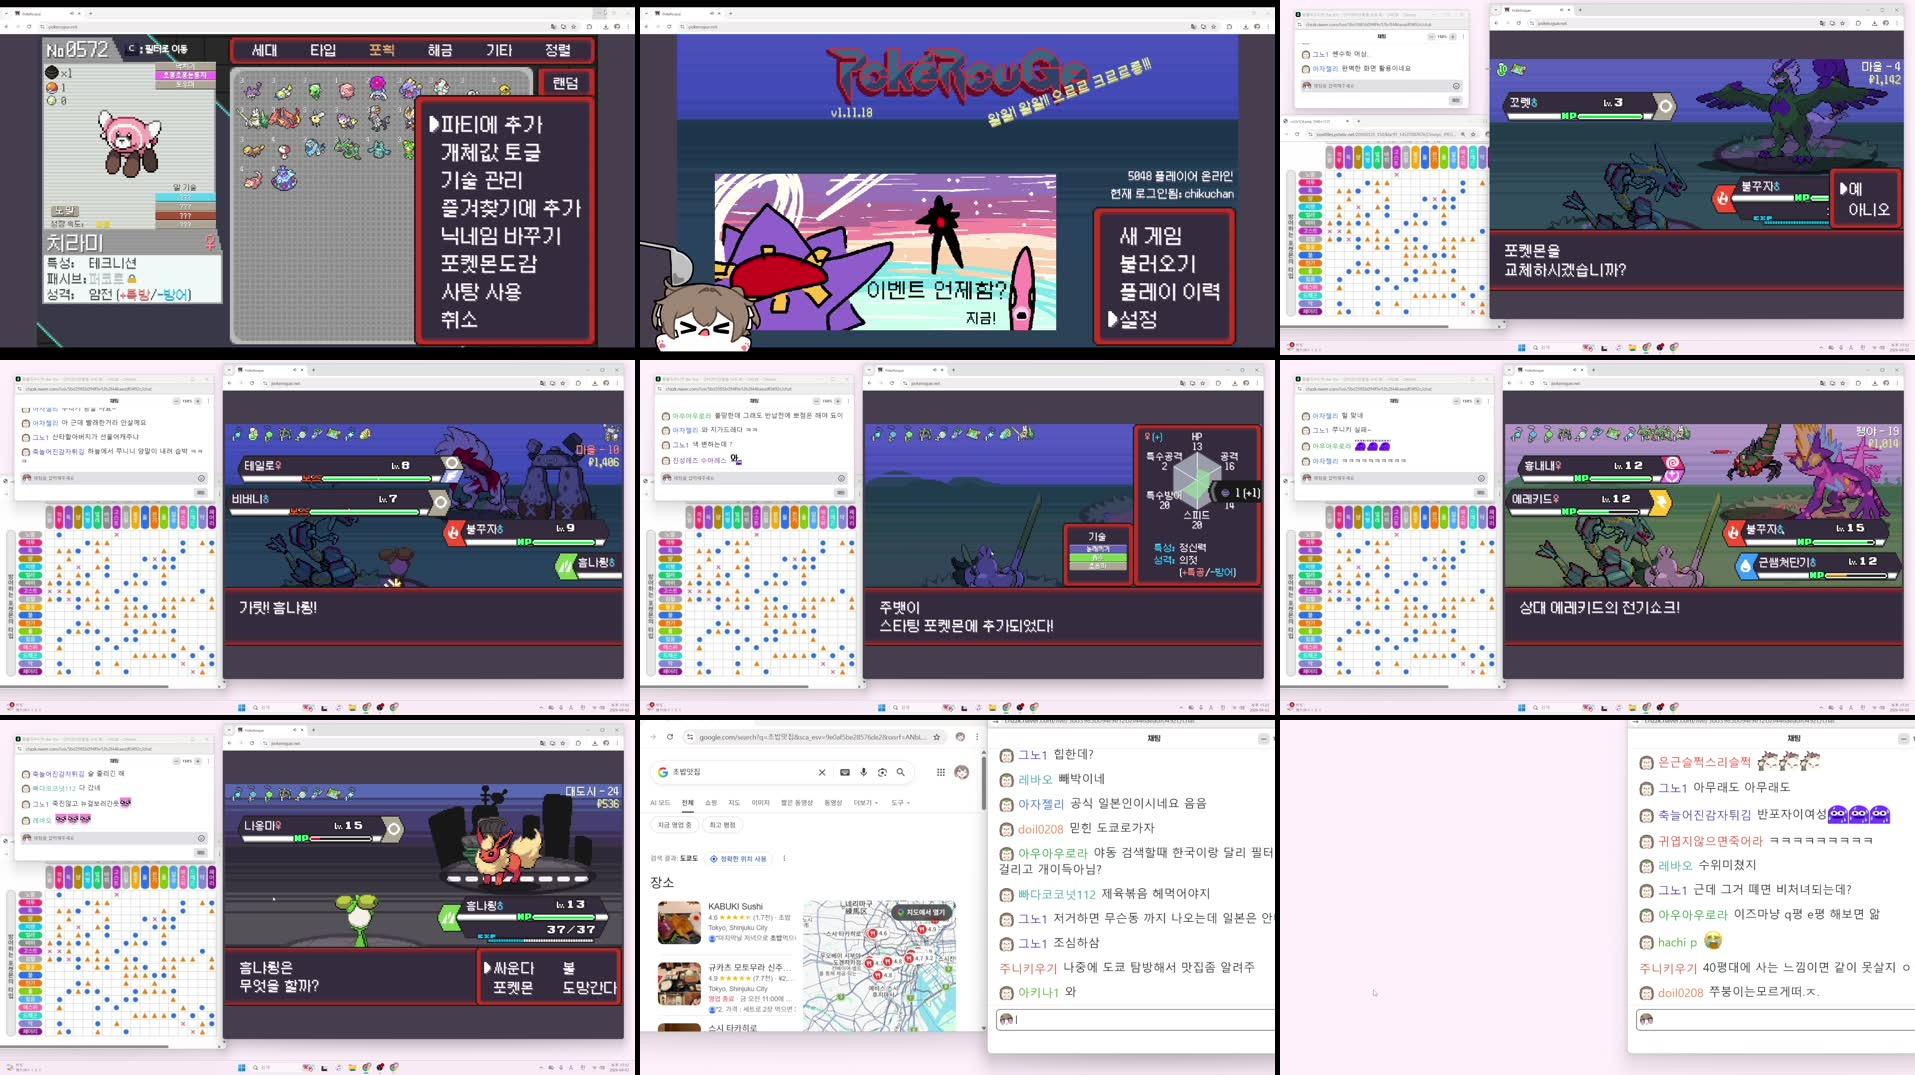Toggle the '최고 평점' filter chip
Viewport: 1915px width, 1075px height.
pos(722,825)
